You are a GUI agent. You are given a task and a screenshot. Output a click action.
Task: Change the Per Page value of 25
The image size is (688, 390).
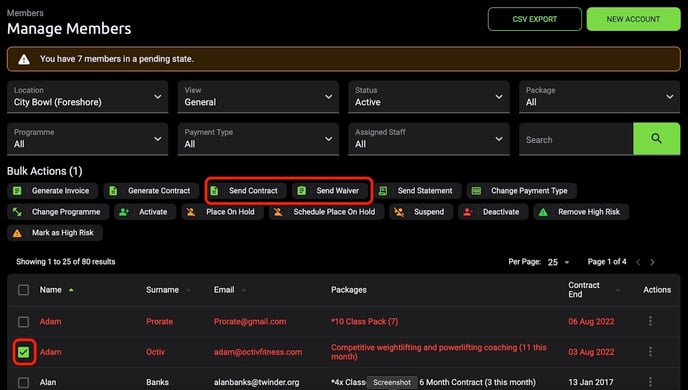(558, 262)
